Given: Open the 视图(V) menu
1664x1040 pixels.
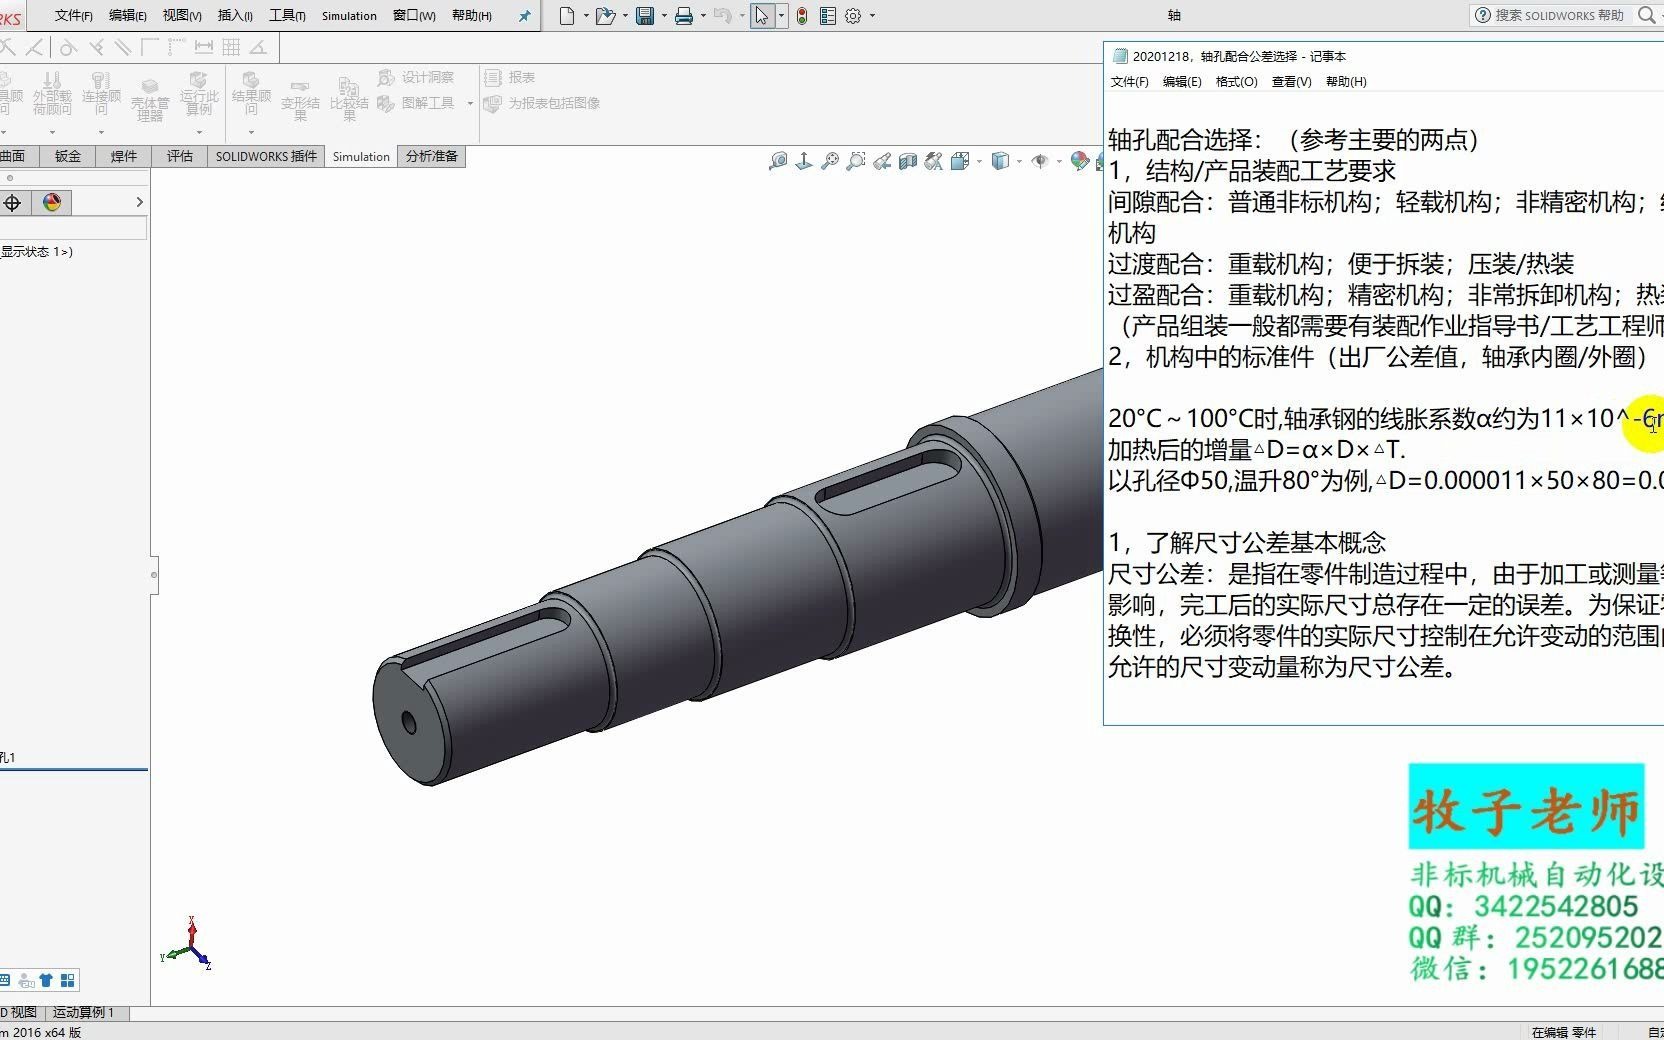Looking at the screenshot, I should [x=182, y=16].
